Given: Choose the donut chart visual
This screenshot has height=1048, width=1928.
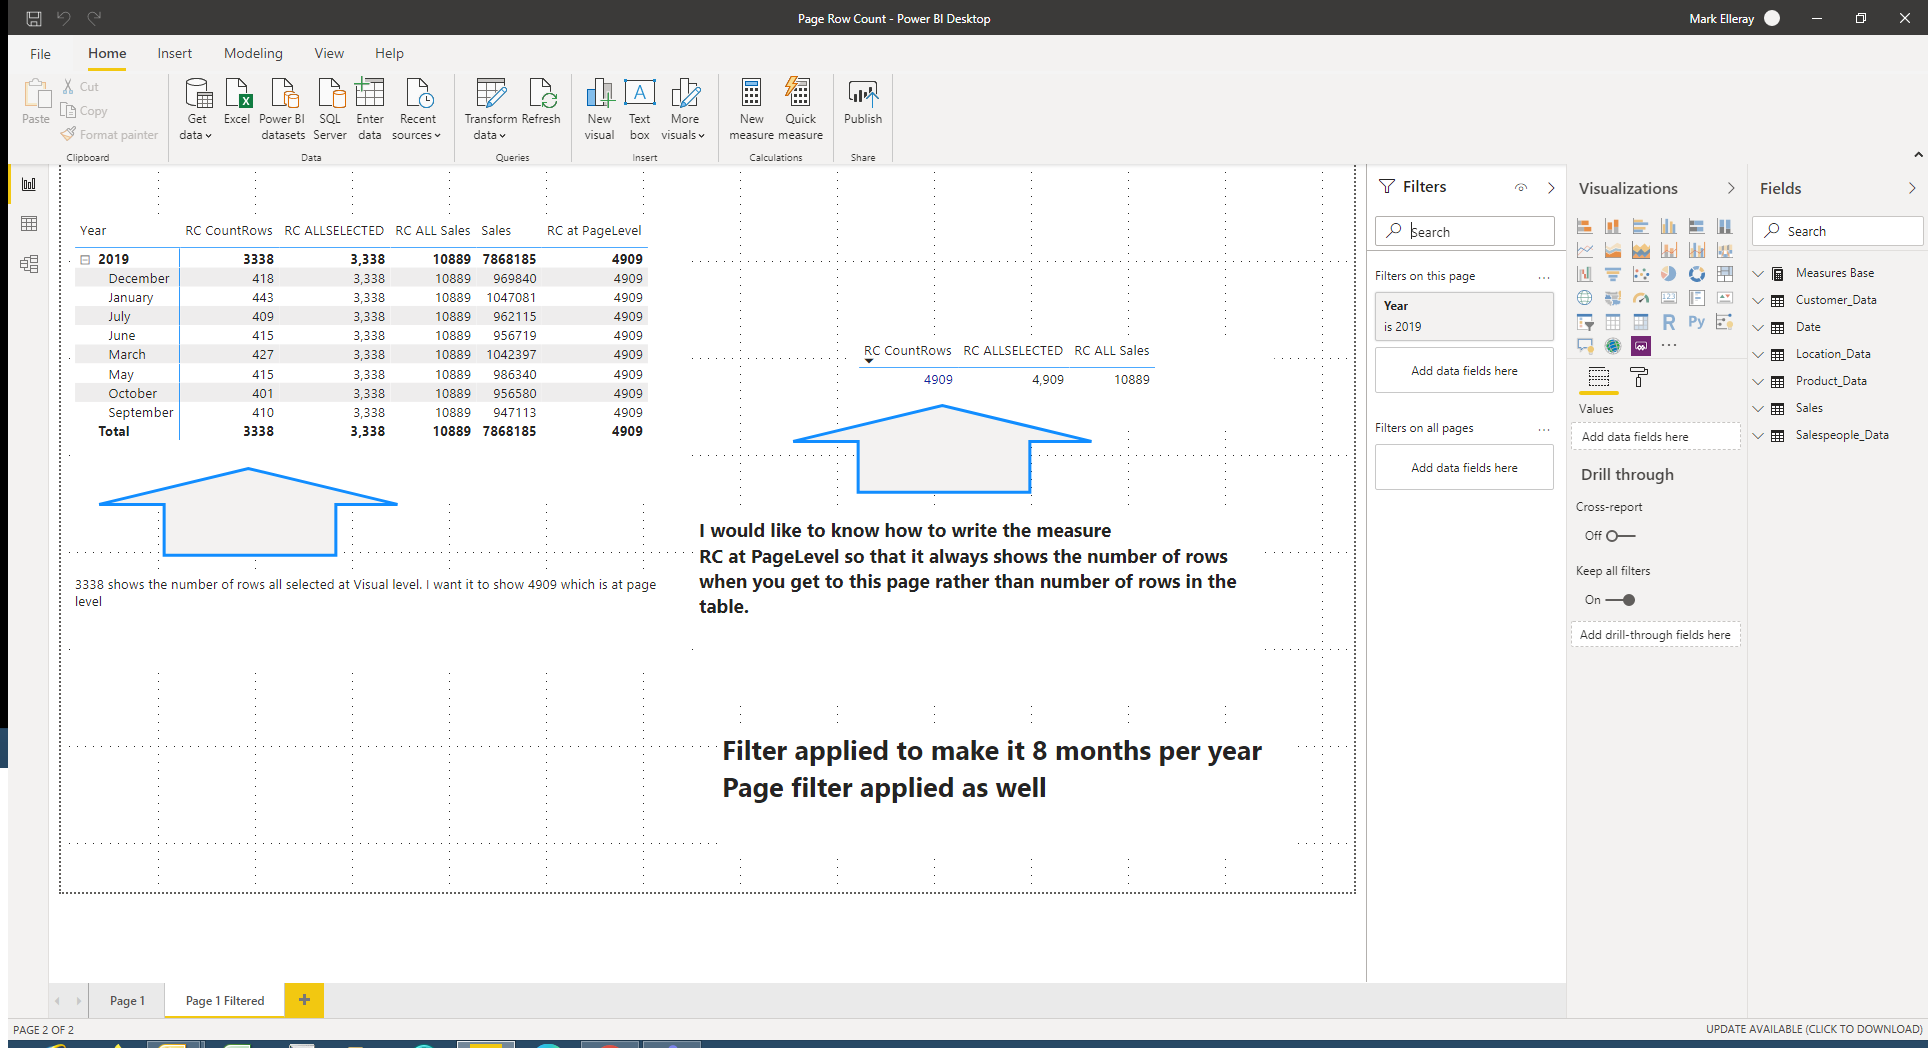Looking at the screenshot, I should (1696, 274).
